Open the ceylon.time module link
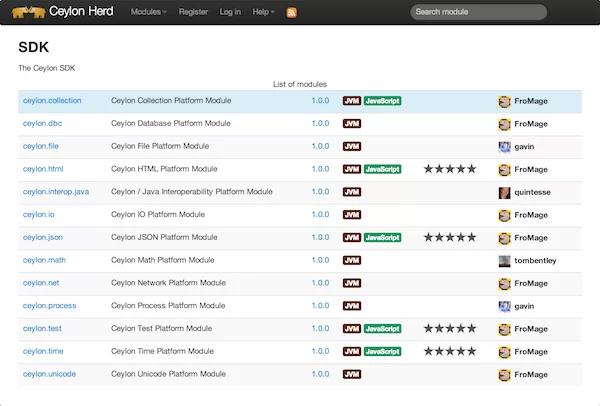 click(x=43, y=351)
